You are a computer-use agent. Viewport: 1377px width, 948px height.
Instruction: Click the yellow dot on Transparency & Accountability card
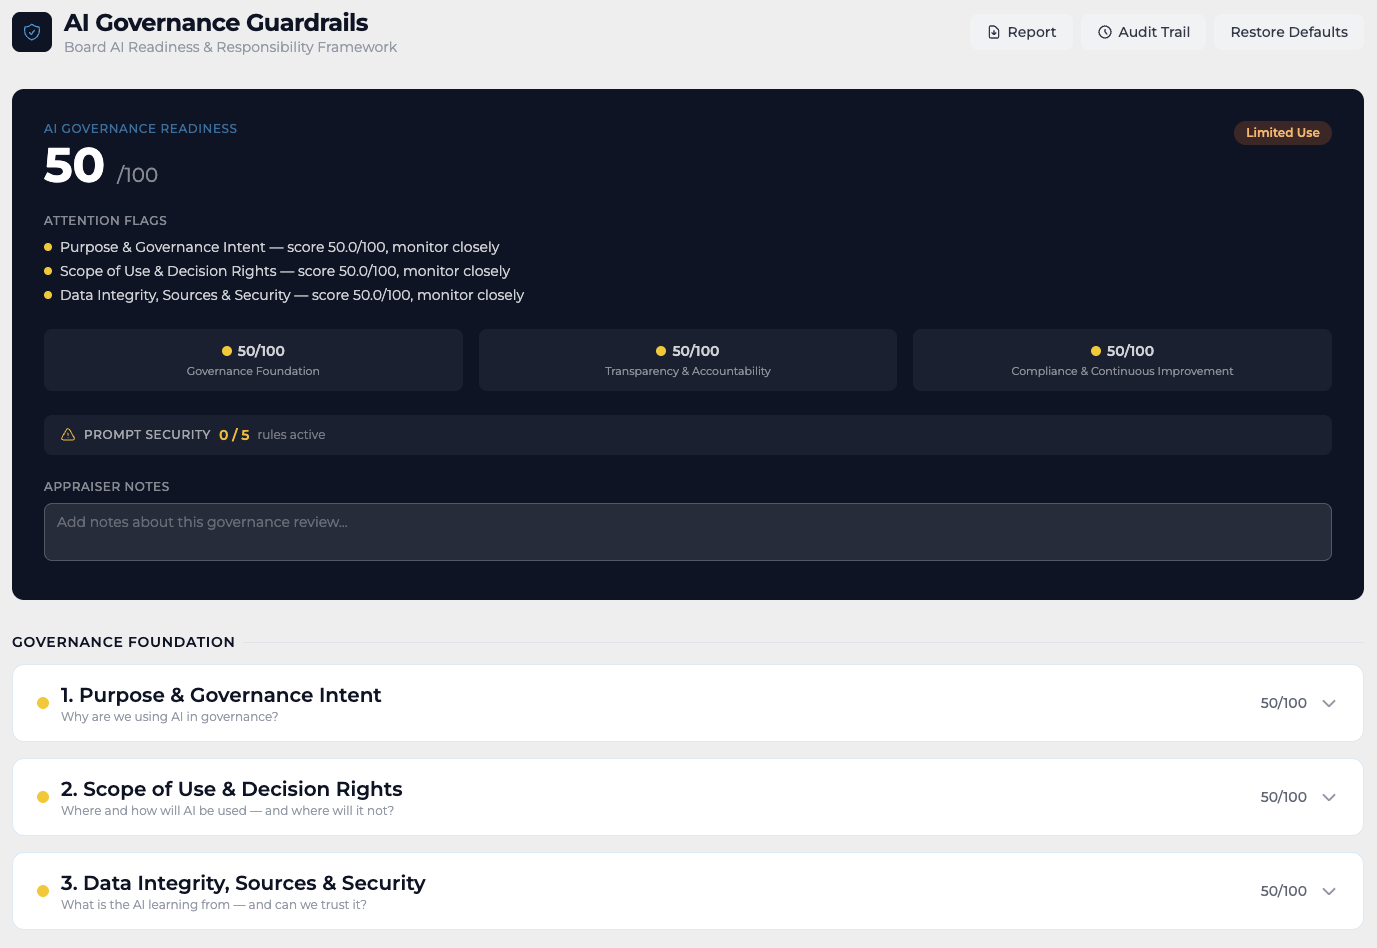[x=660, y=350]
